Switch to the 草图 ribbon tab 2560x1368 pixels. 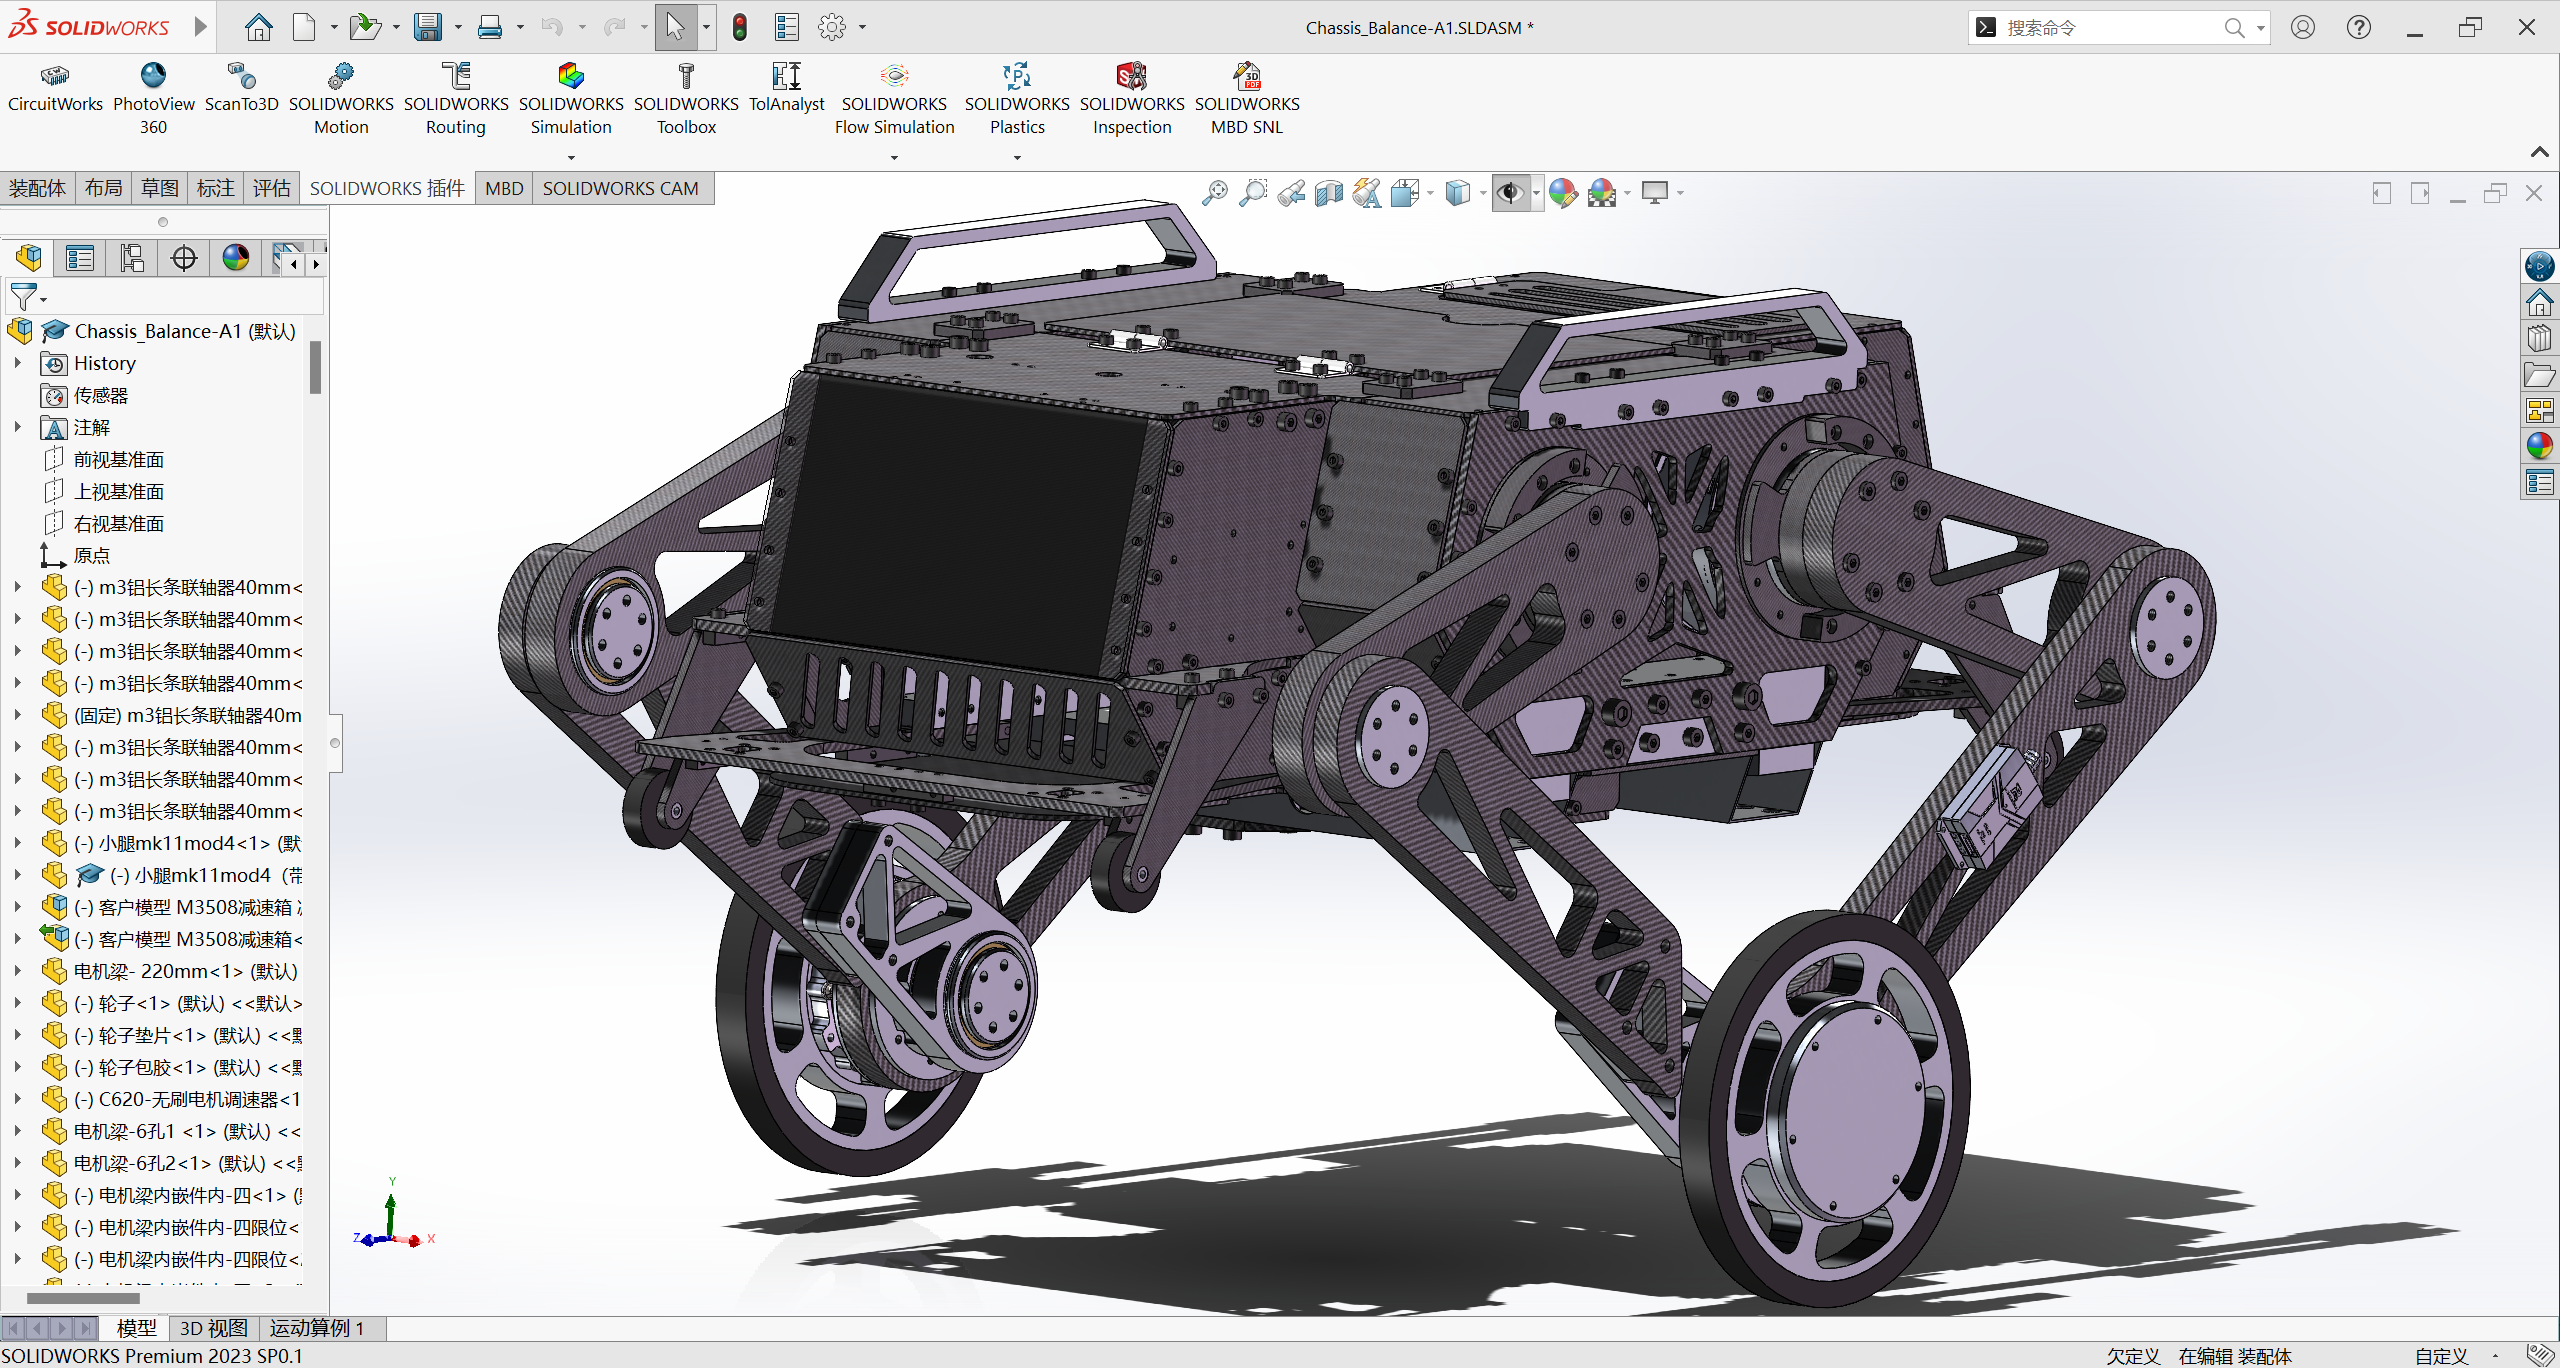pyautogui.click(x=159, y=188)
